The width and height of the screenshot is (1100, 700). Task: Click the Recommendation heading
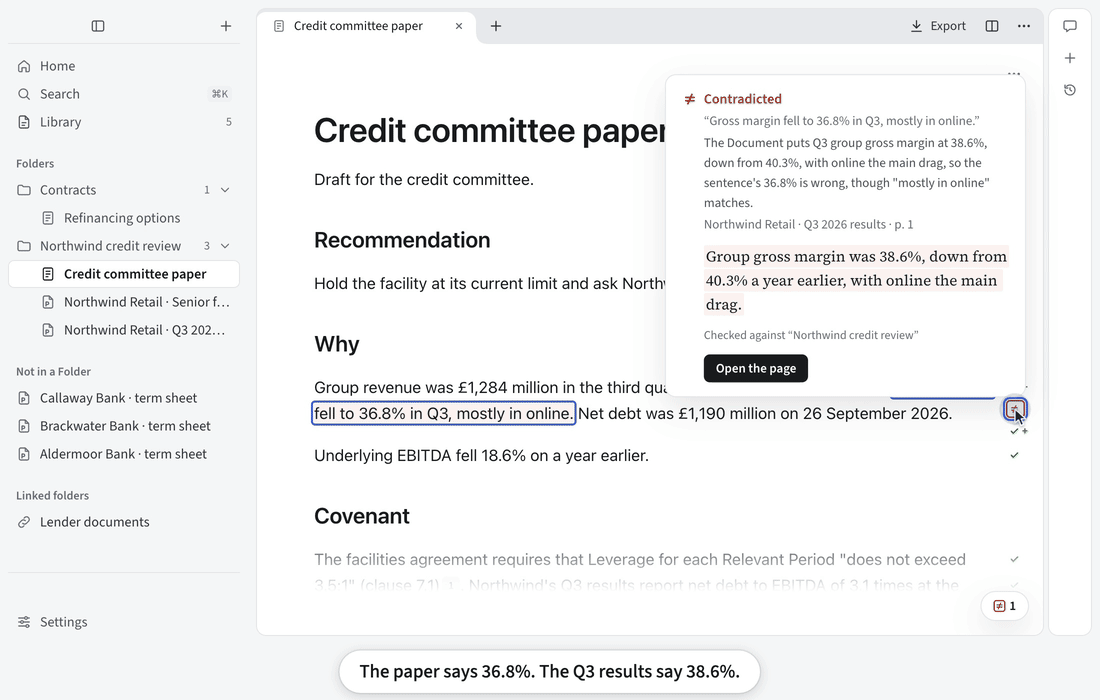[402, 240]
